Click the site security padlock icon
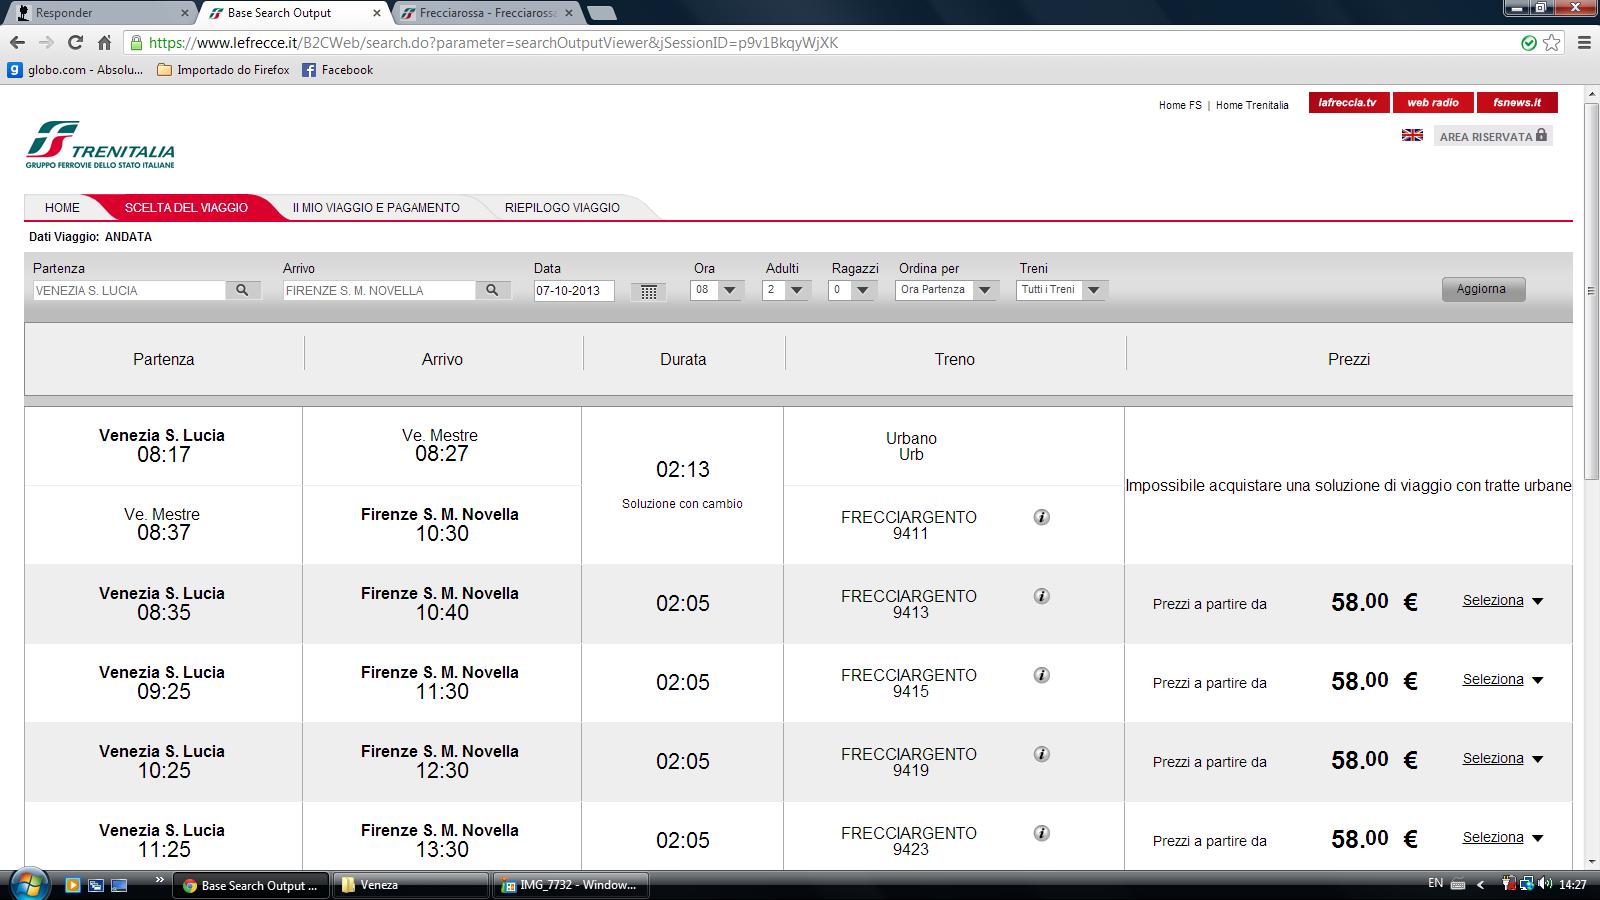The width and height of the screenshot is (1600, 900). click(x=136, y=43)
